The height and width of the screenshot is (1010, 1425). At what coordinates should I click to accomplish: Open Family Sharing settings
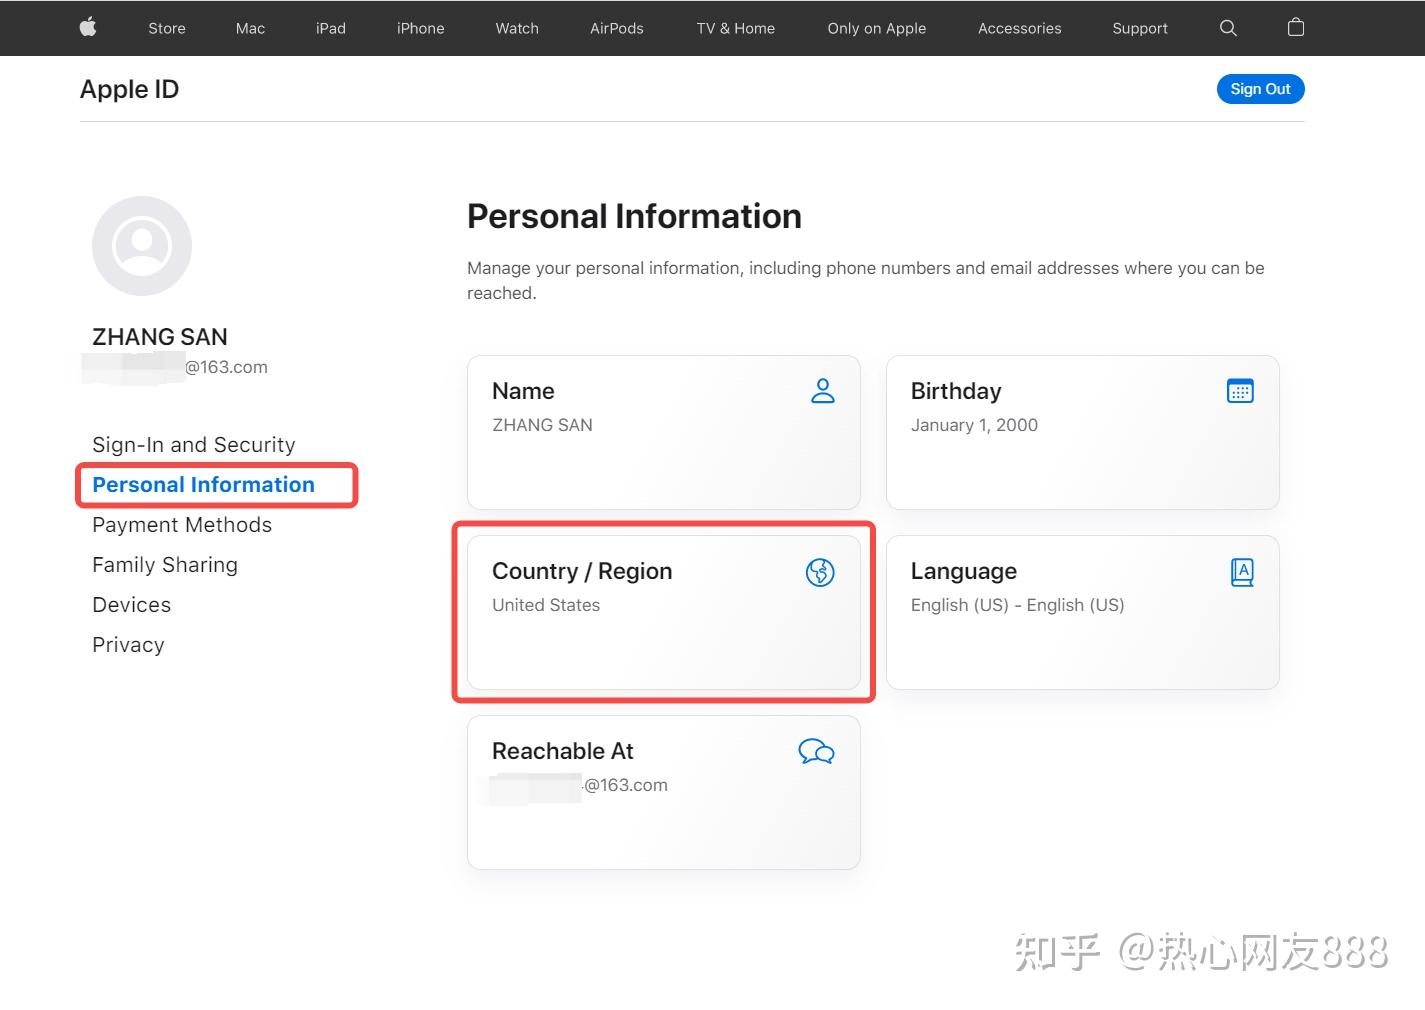coord(164,564)
